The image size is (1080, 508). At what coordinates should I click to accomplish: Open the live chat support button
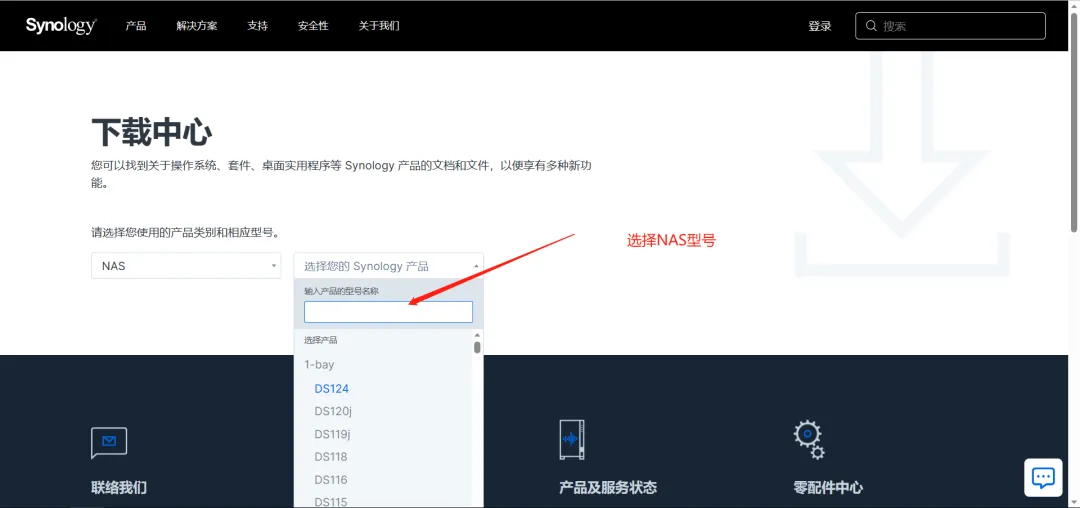(x=1043, y=477)
